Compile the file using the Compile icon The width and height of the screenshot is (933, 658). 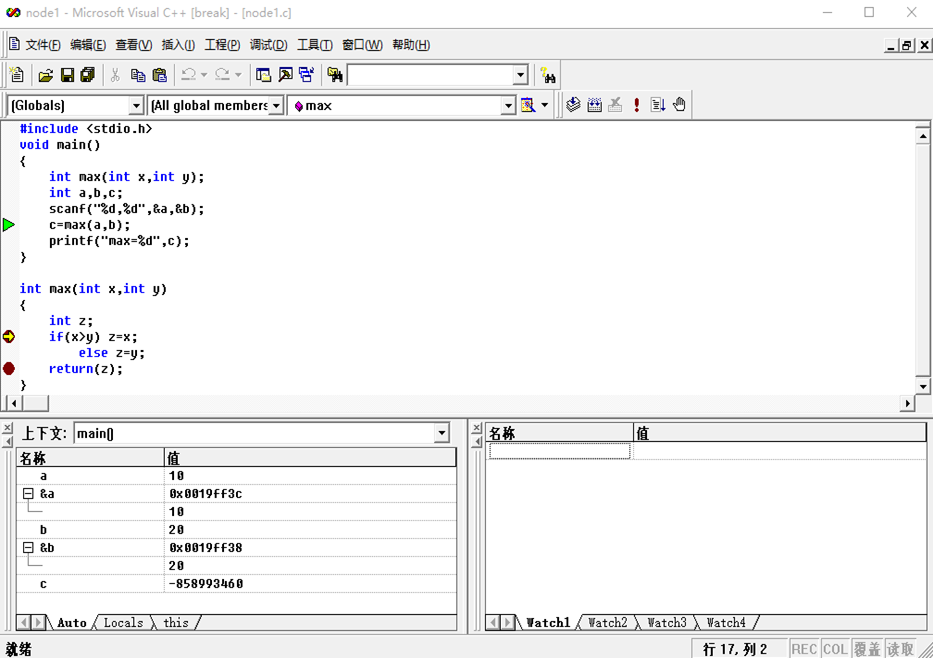click(573, 105)
